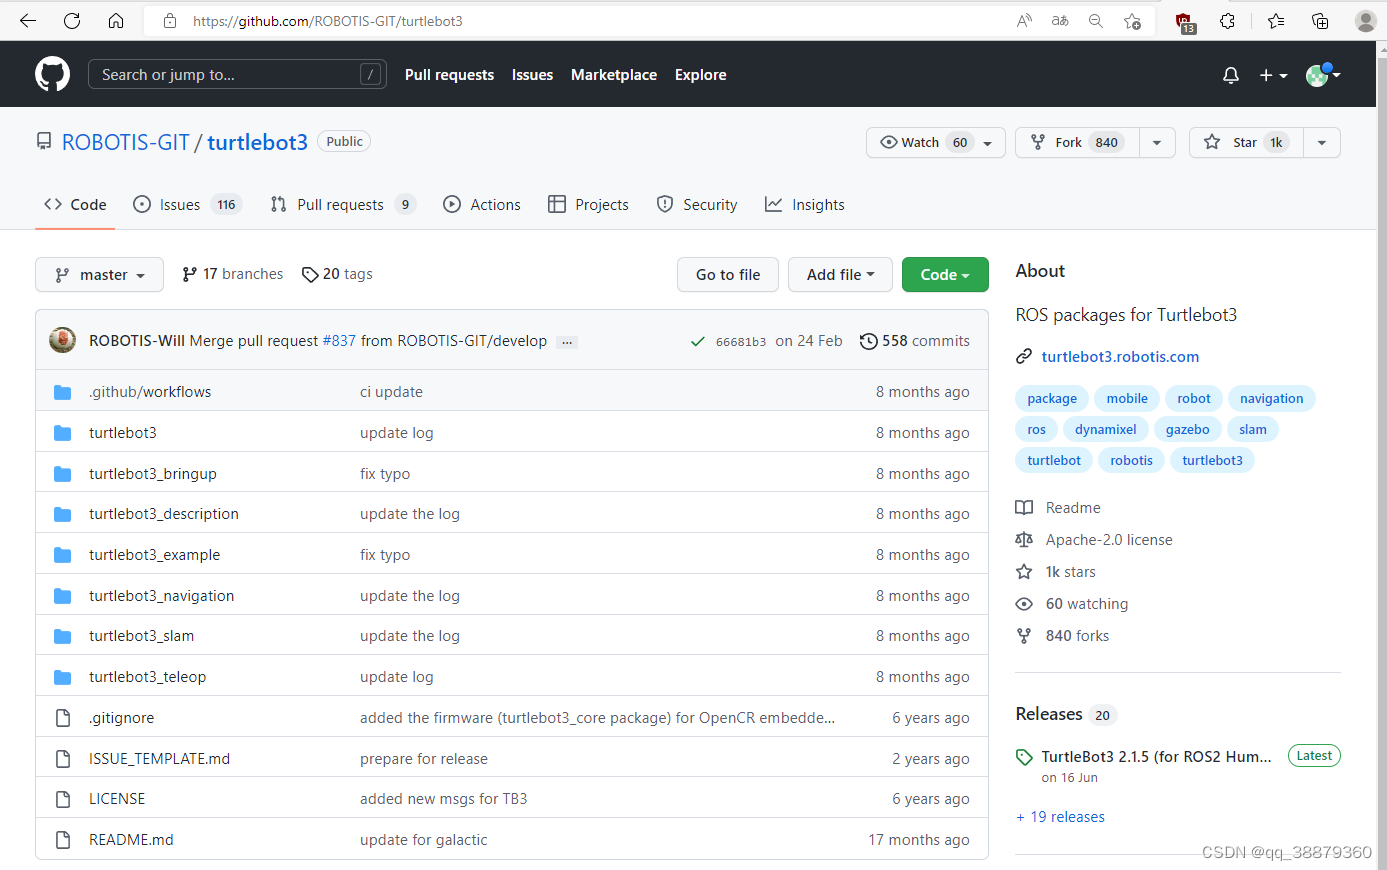This screenshot has height=870, width=1387.
Task: Open pull request #837 link
Action: click(x=339, y=341)
